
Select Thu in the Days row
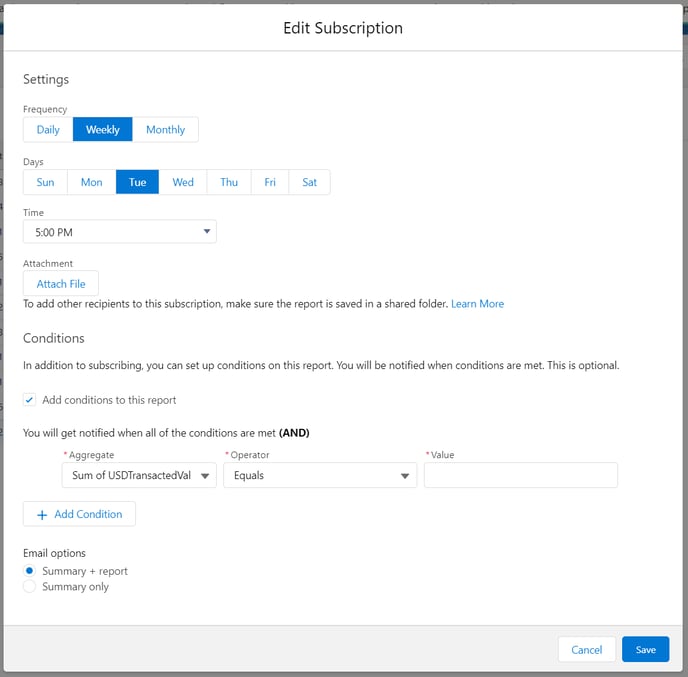click(x=229, y=182)
